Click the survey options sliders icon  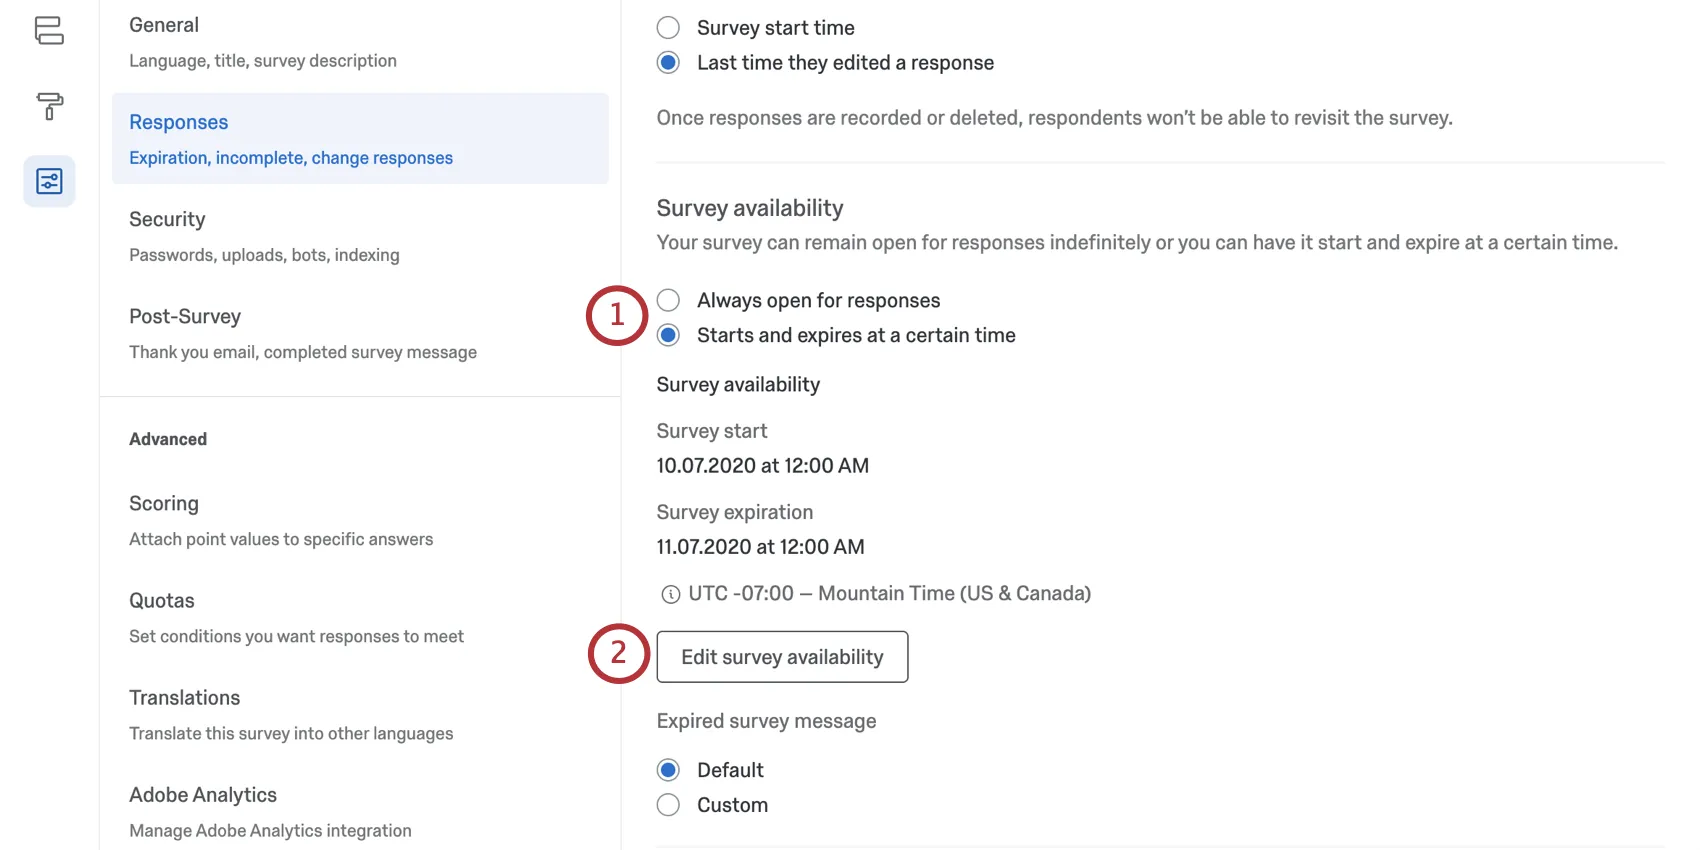point(49,181)
